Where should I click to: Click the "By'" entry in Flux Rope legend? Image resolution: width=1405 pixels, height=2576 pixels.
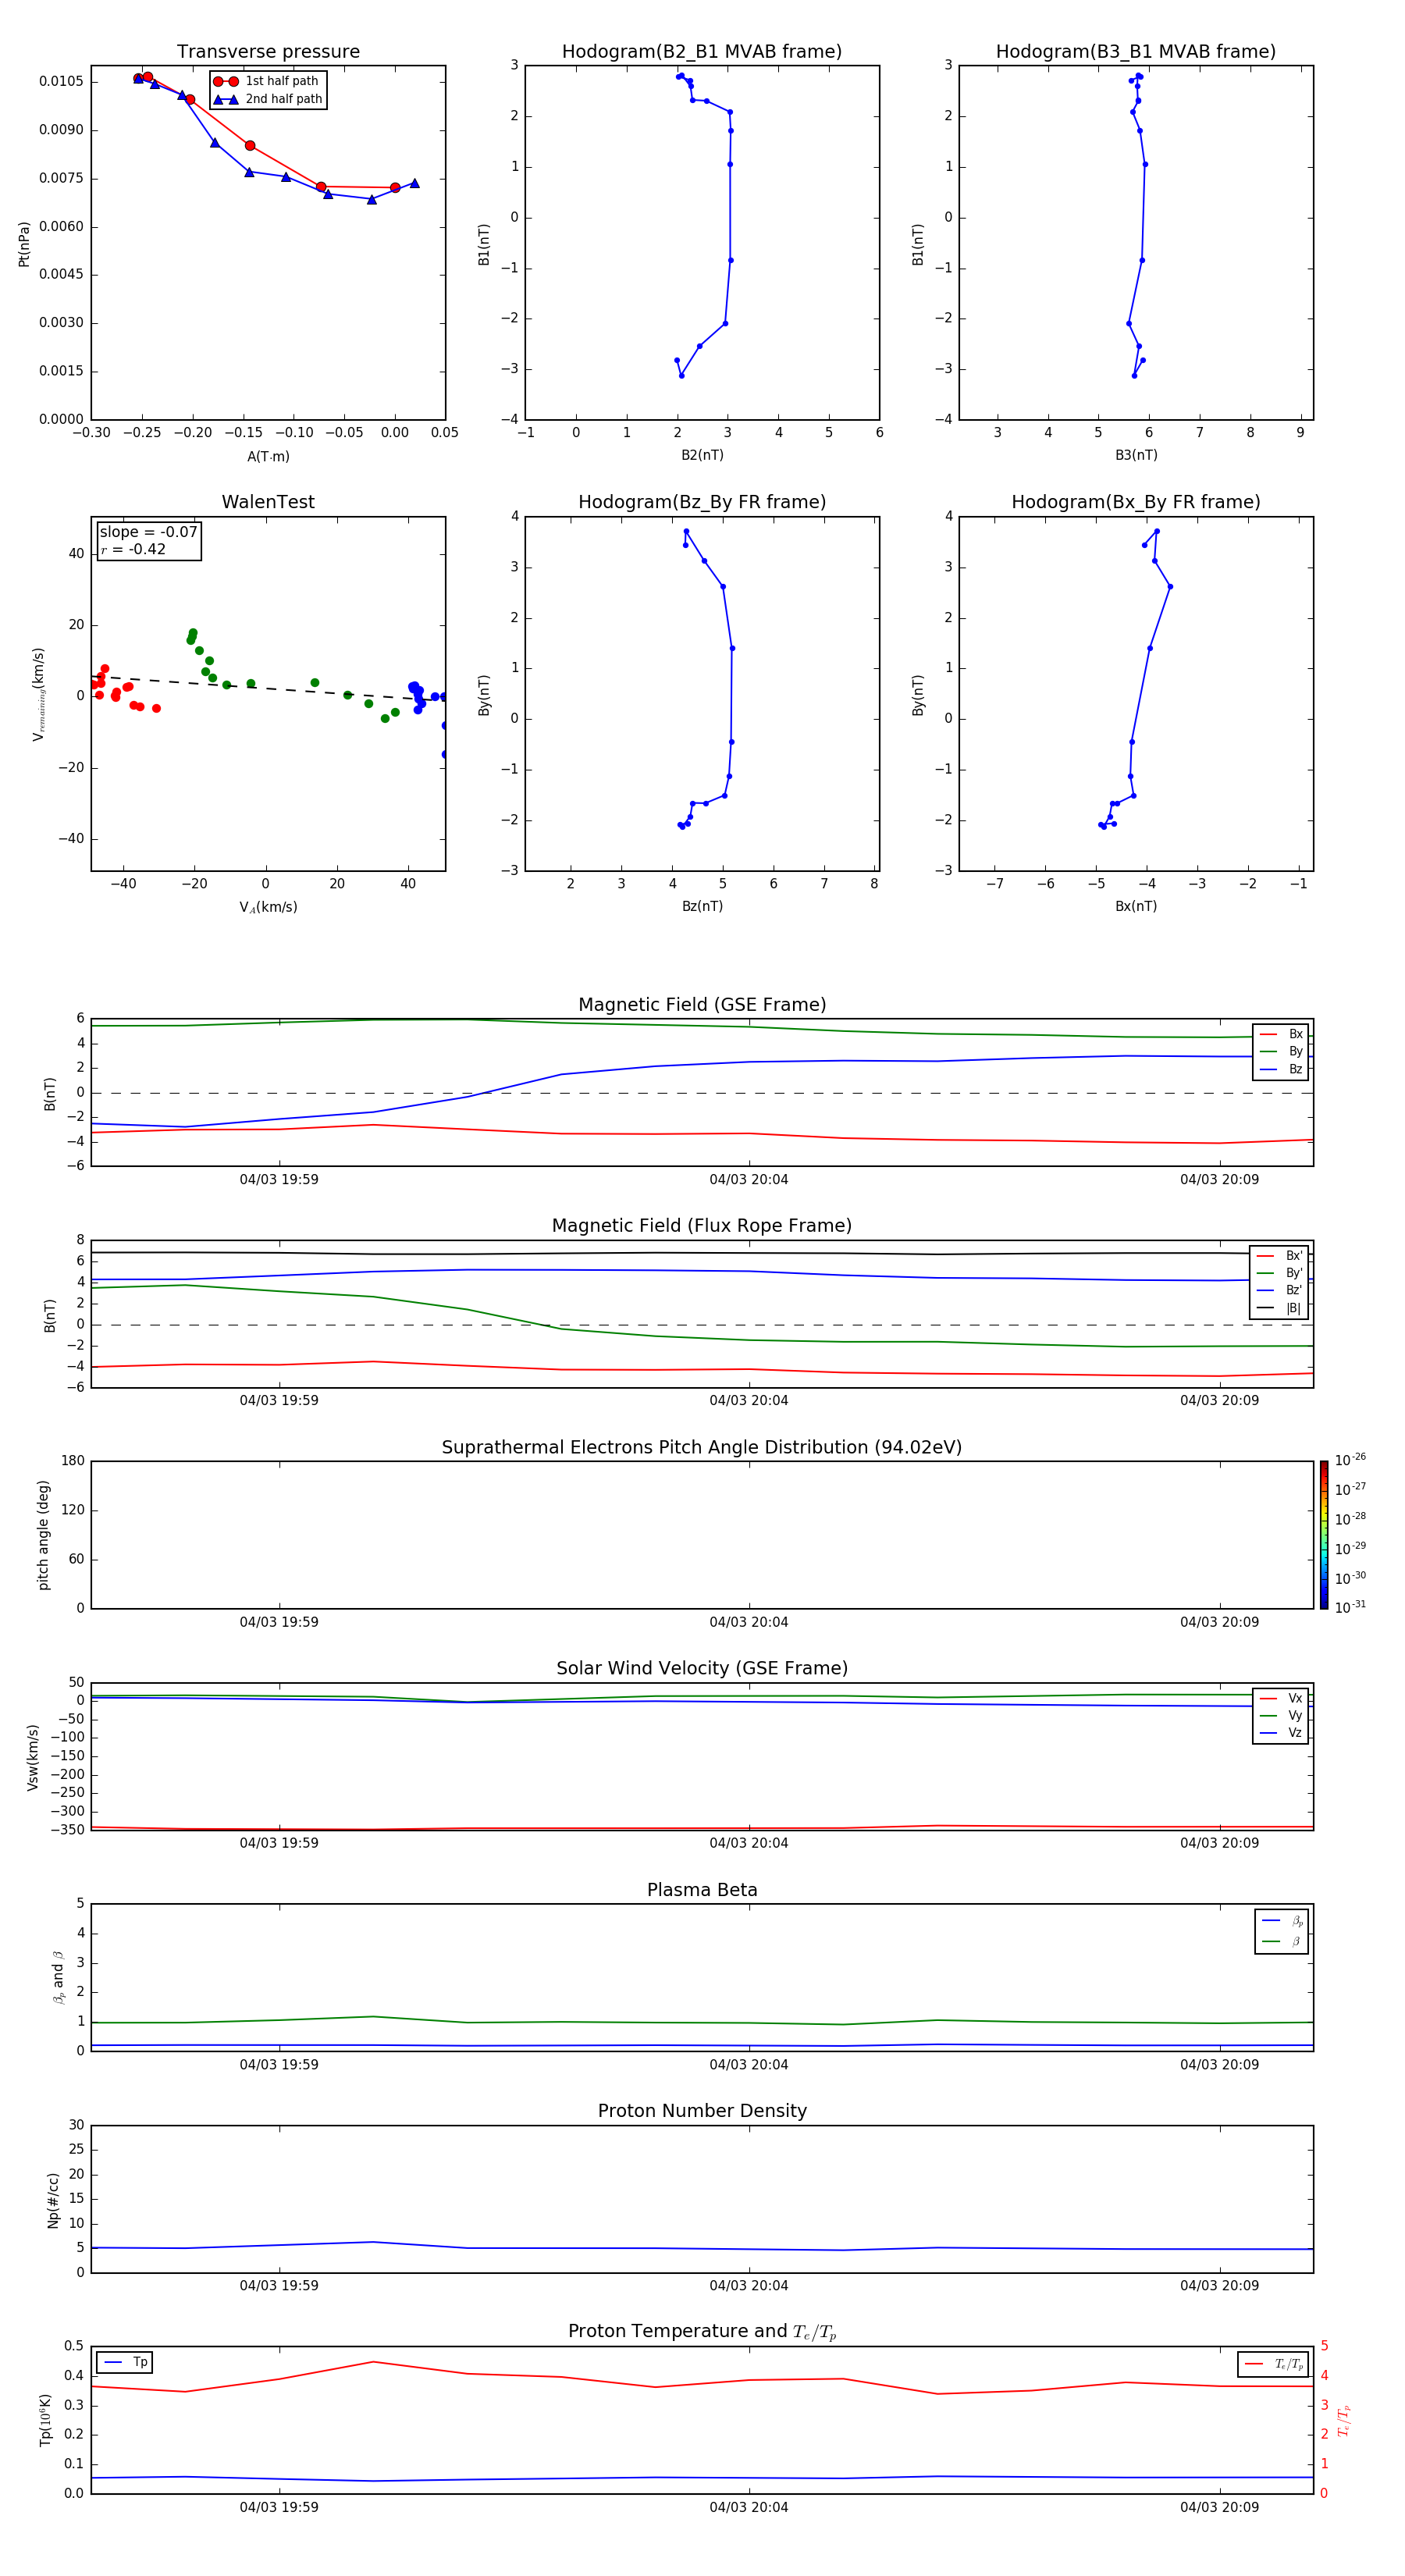pyautogui.click(x=1279, y=1273)
